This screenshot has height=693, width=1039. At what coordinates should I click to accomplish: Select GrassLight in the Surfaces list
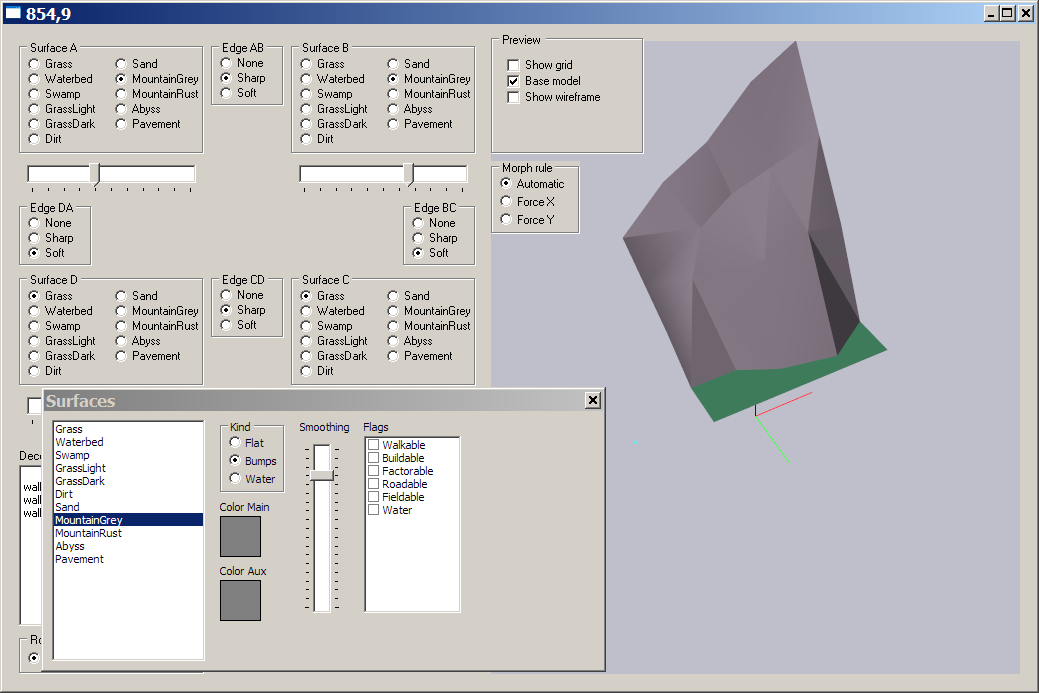pos(128,468)
